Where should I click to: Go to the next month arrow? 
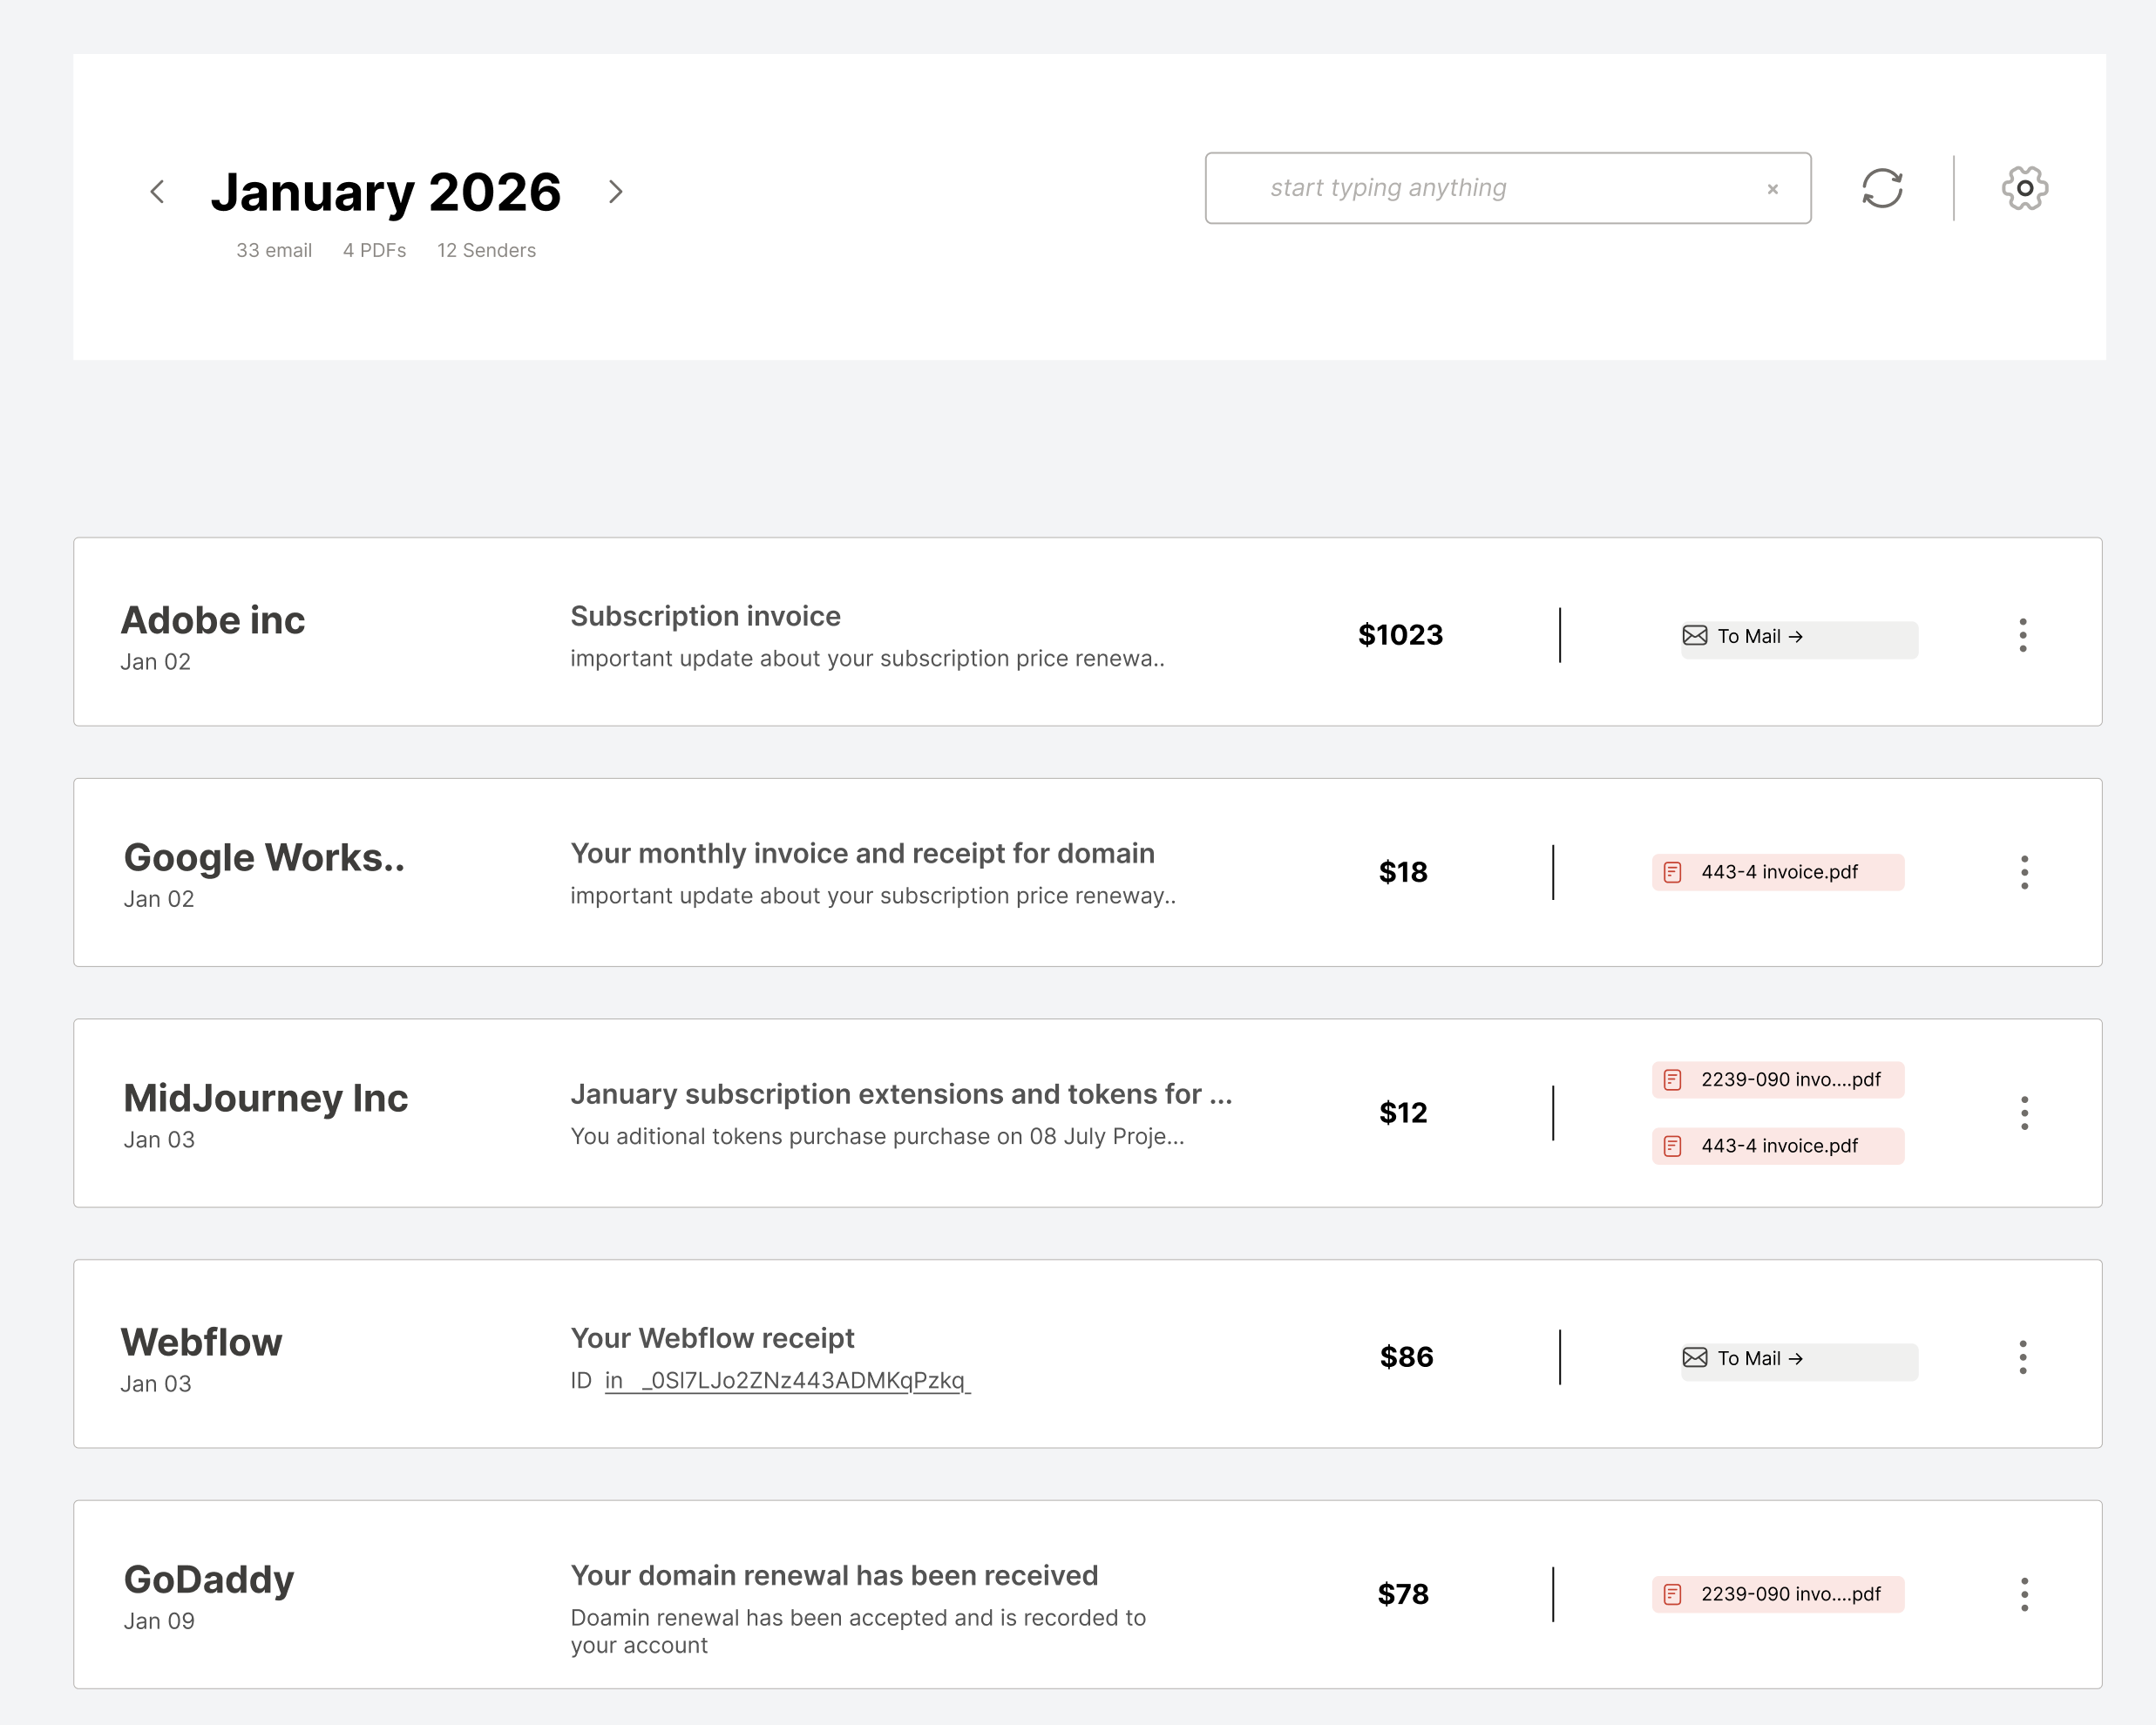pyautogui.click(x=616, y=191)
